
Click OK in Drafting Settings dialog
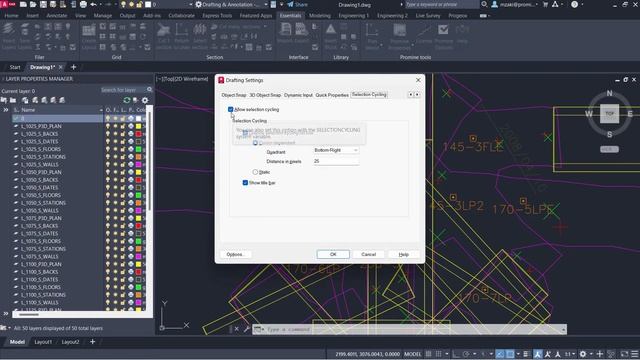(333, 254)
